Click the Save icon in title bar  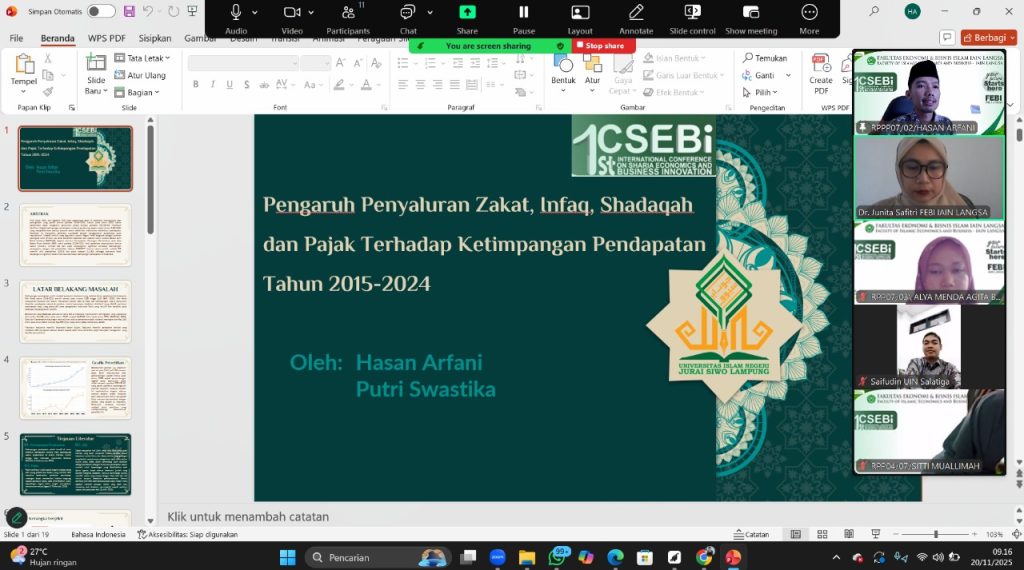point(129,11)
